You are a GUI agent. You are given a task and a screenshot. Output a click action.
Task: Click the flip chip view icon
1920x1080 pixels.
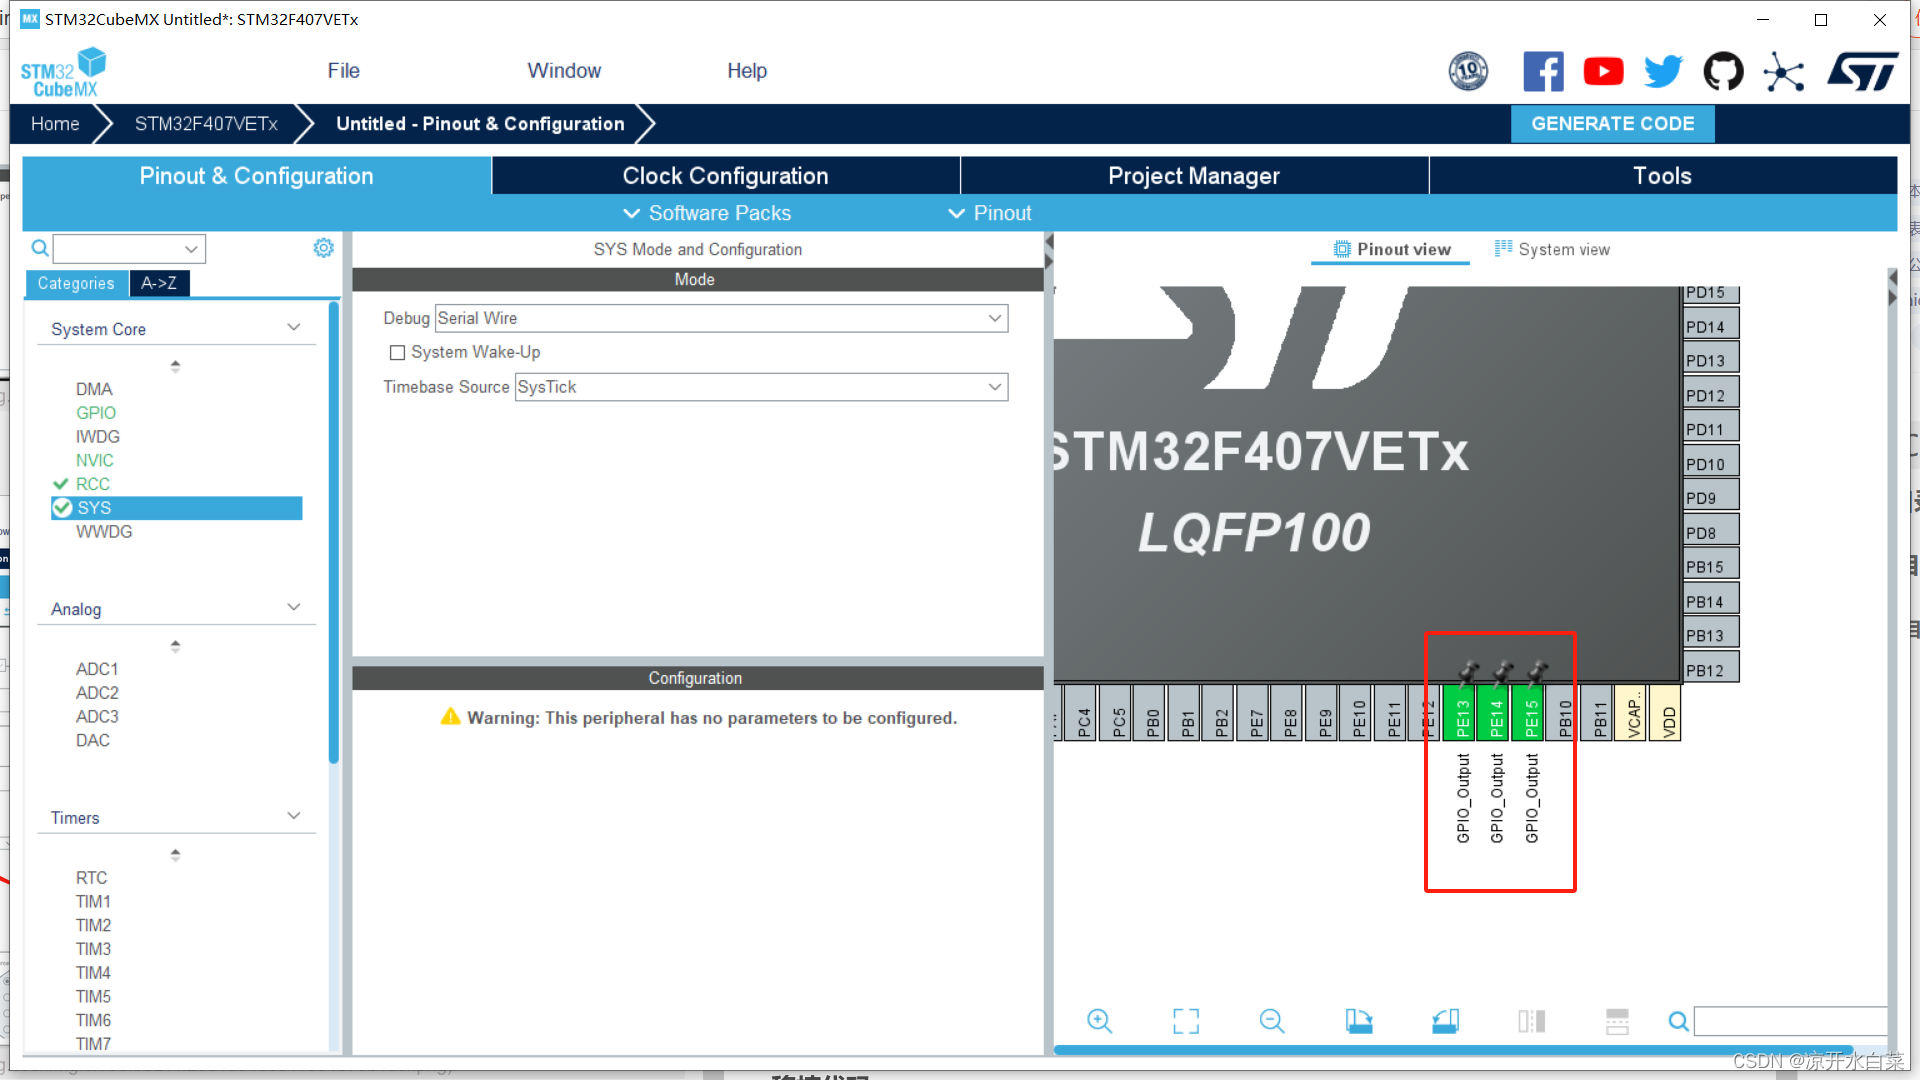click(1531, 1021)
